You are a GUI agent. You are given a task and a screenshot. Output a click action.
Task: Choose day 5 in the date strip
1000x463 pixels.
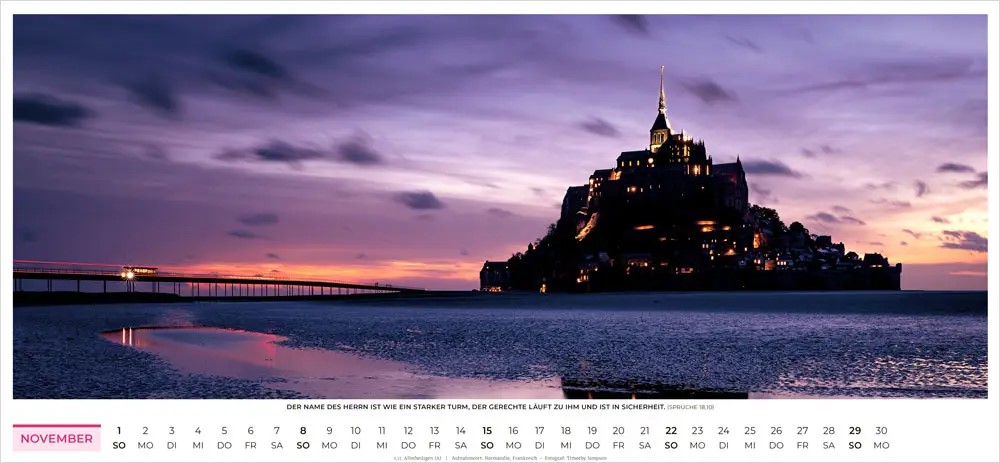(x=224, y=430)
